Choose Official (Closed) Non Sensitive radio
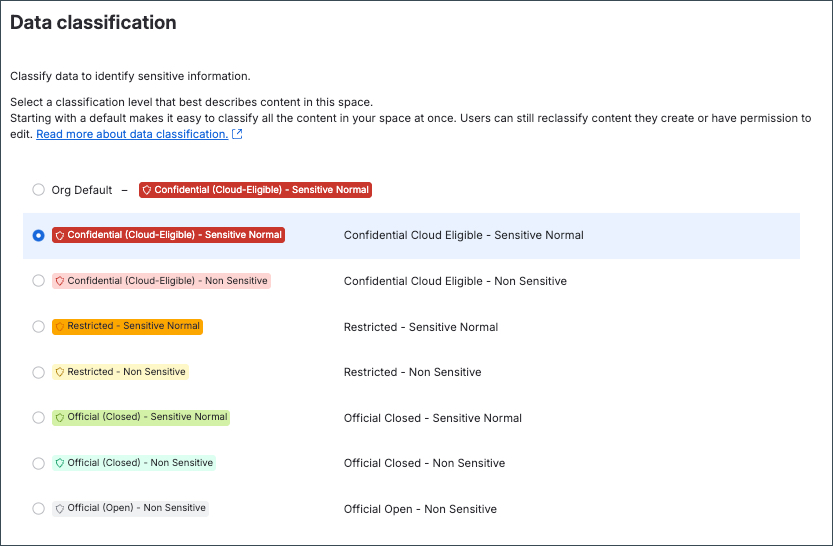 (38, 463)
